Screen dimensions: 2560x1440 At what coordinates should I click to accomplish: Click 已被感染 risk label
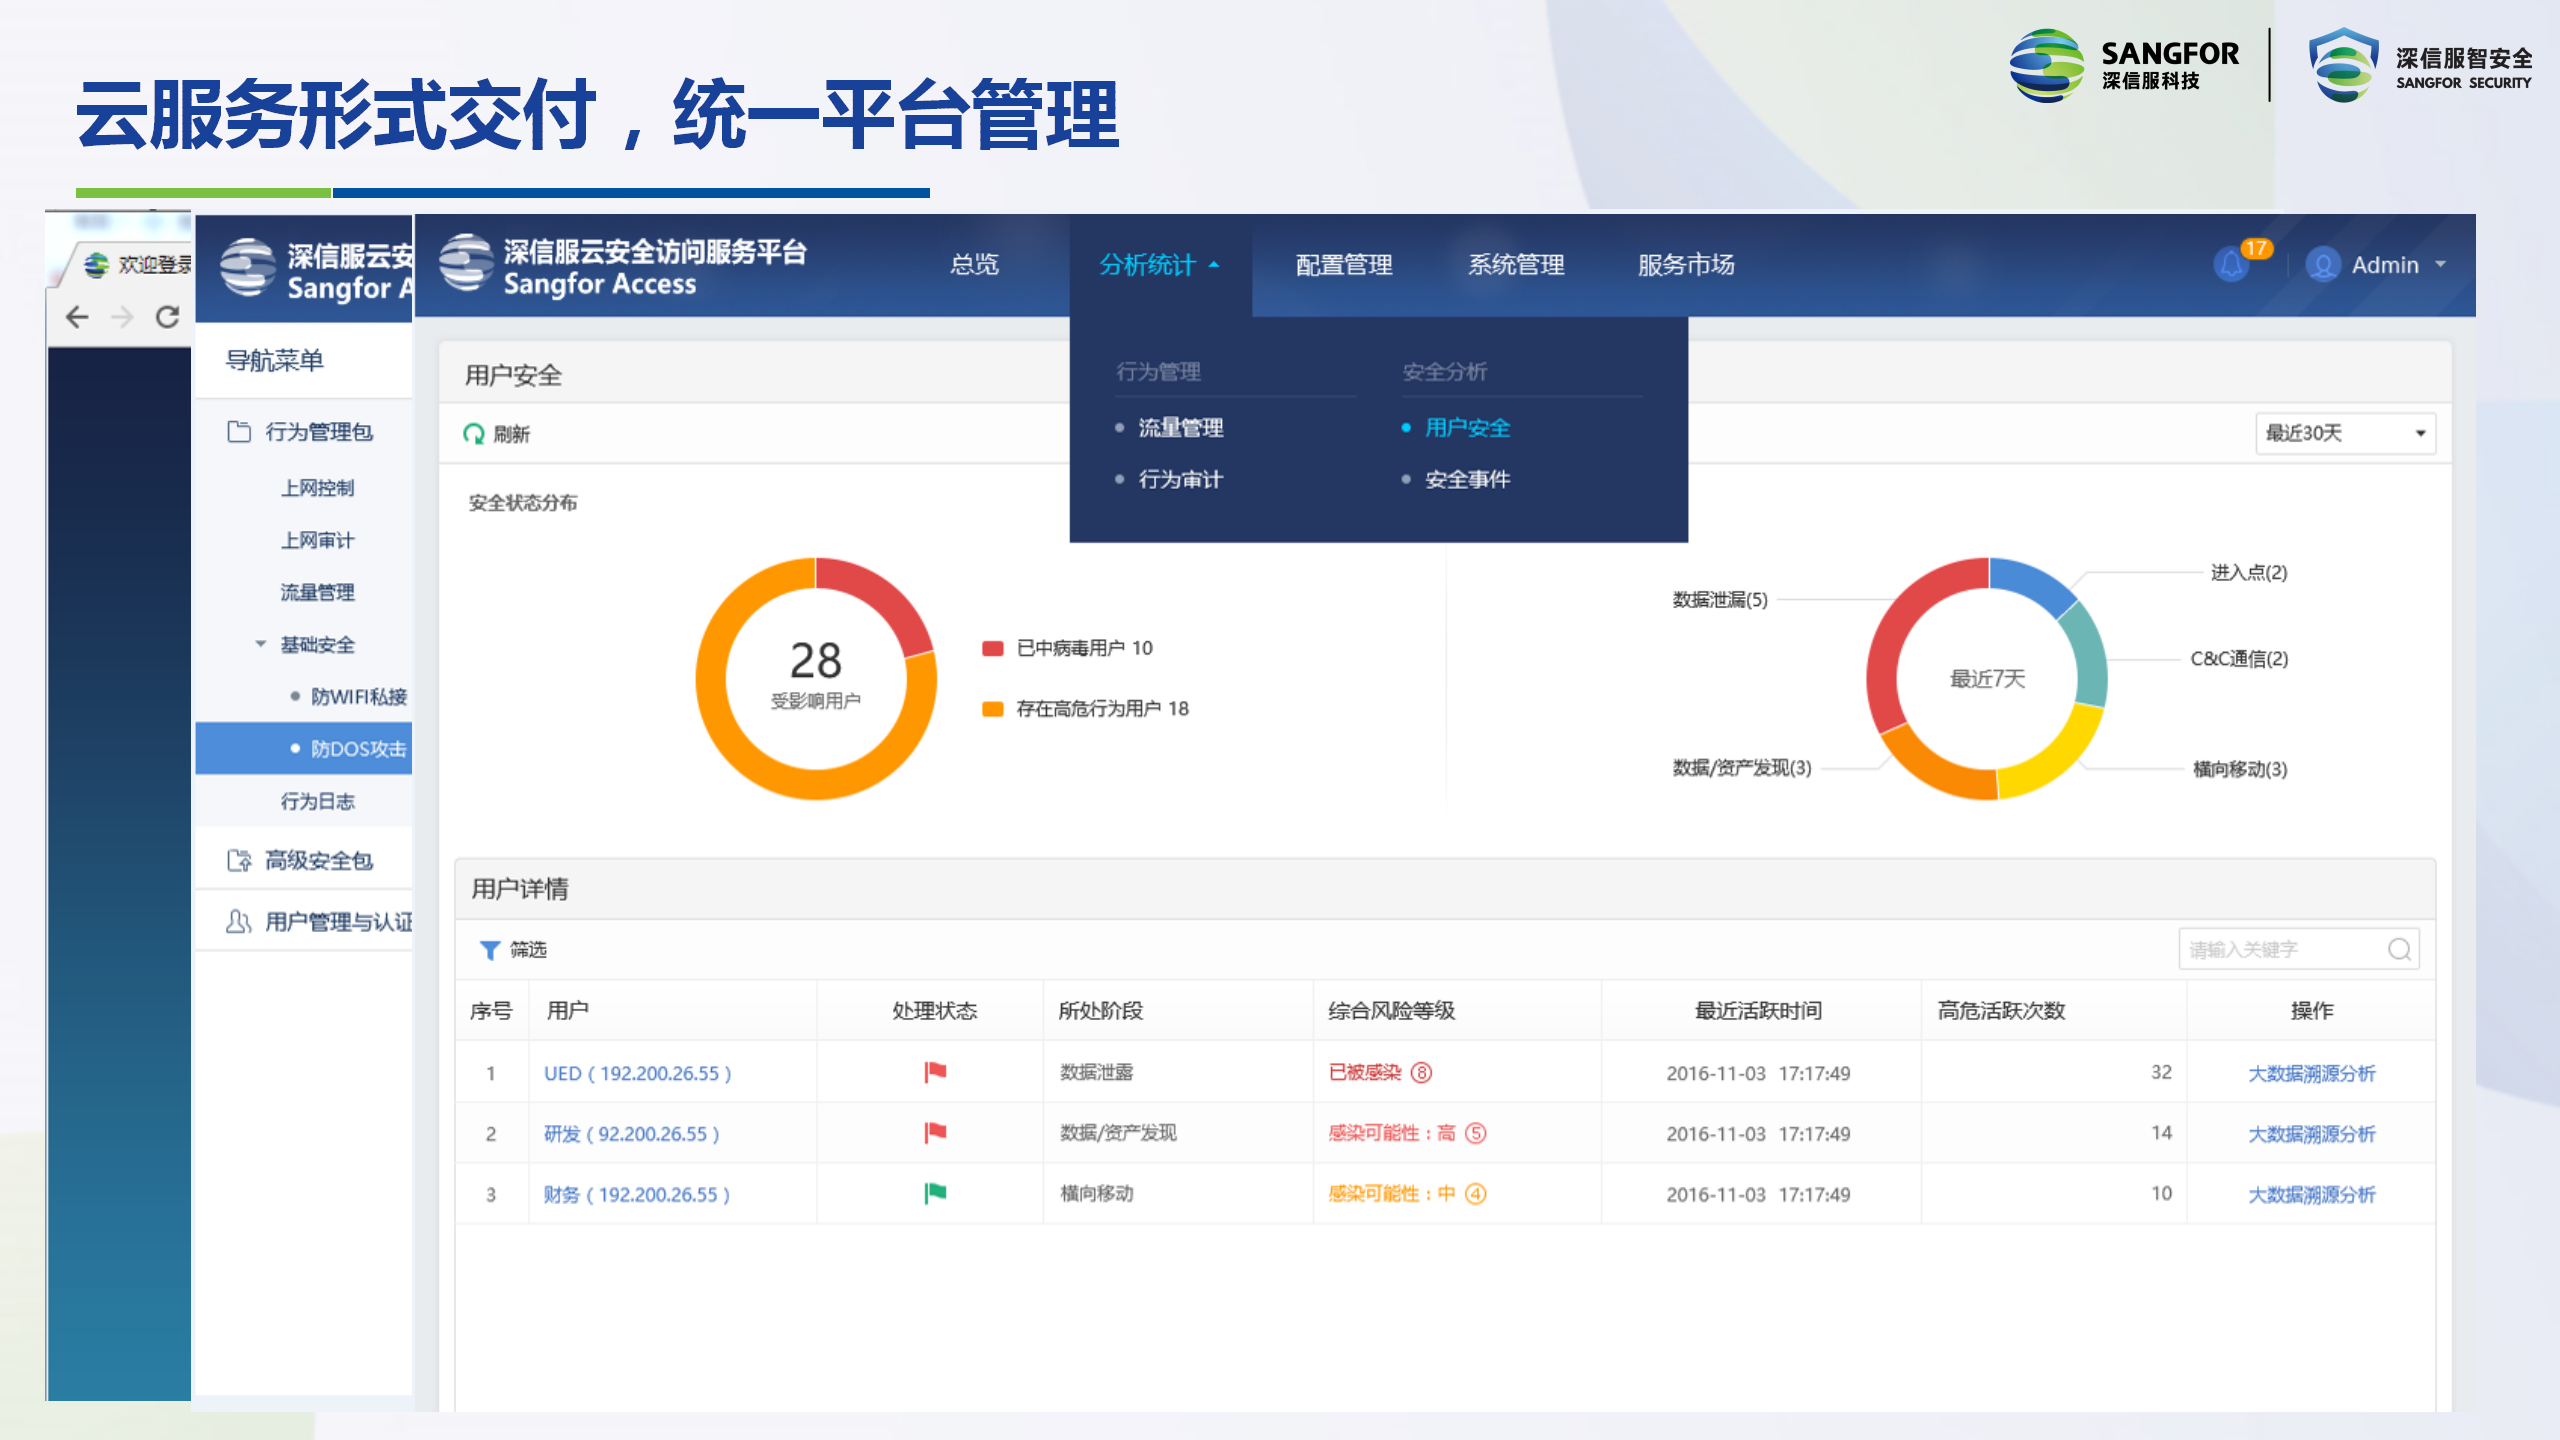pos(1365,1072)
